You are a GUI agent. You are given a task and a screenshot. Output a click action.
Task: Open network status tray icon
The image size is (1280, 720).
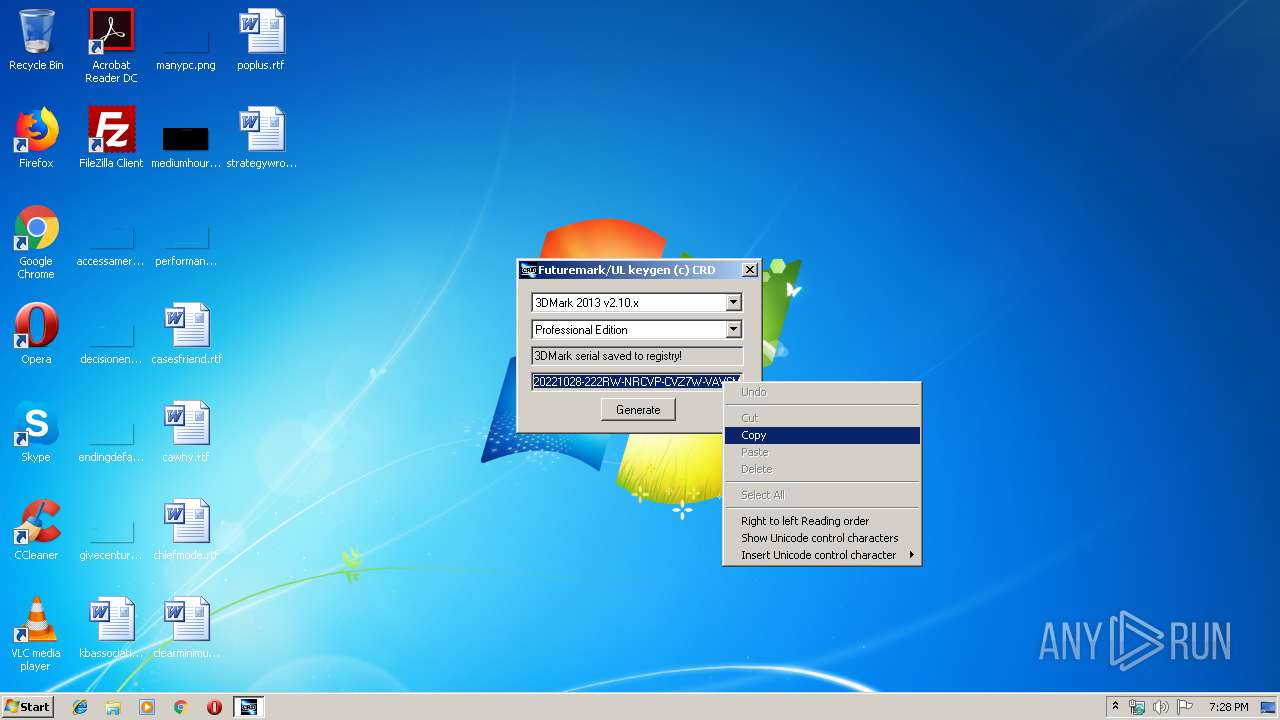pos(1137,707)
